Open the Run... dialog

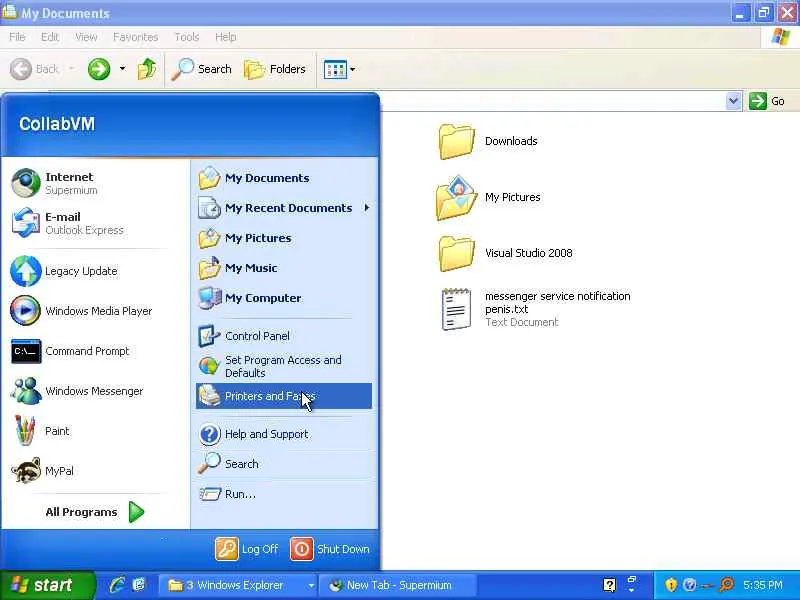(x=284, y=494)
